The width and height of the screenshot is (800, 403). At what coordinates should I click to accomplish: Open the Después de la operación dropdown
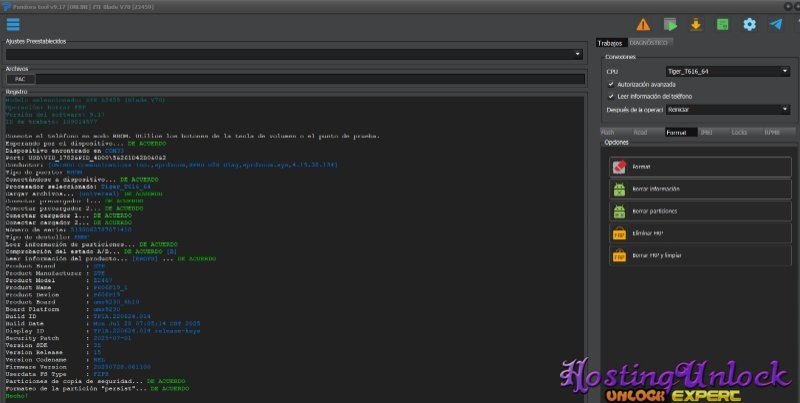coord(728,109)
